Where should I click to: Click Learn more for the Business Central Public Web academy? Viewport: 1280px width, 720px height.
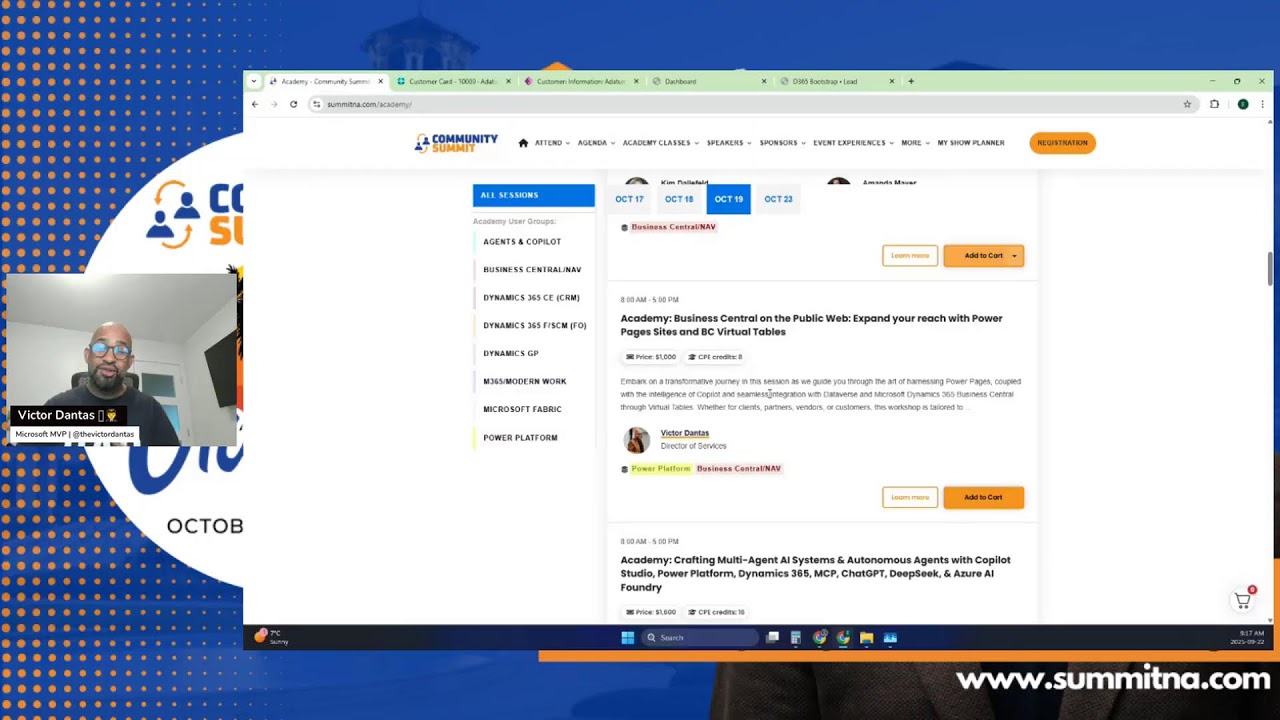[x=910, y=497]
